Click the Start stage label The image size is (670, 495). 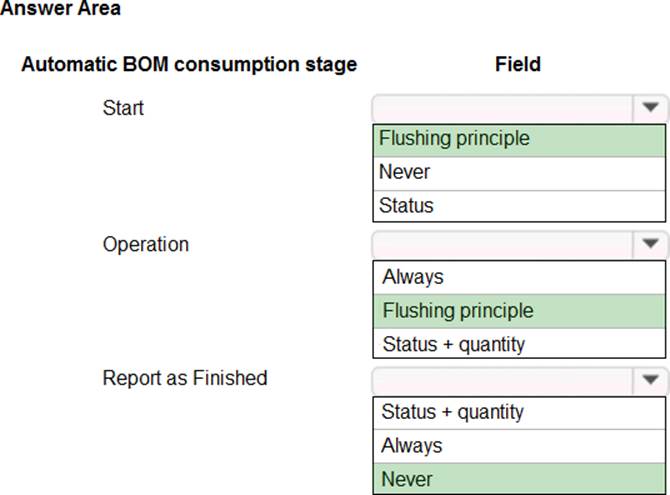click(123, 108)
